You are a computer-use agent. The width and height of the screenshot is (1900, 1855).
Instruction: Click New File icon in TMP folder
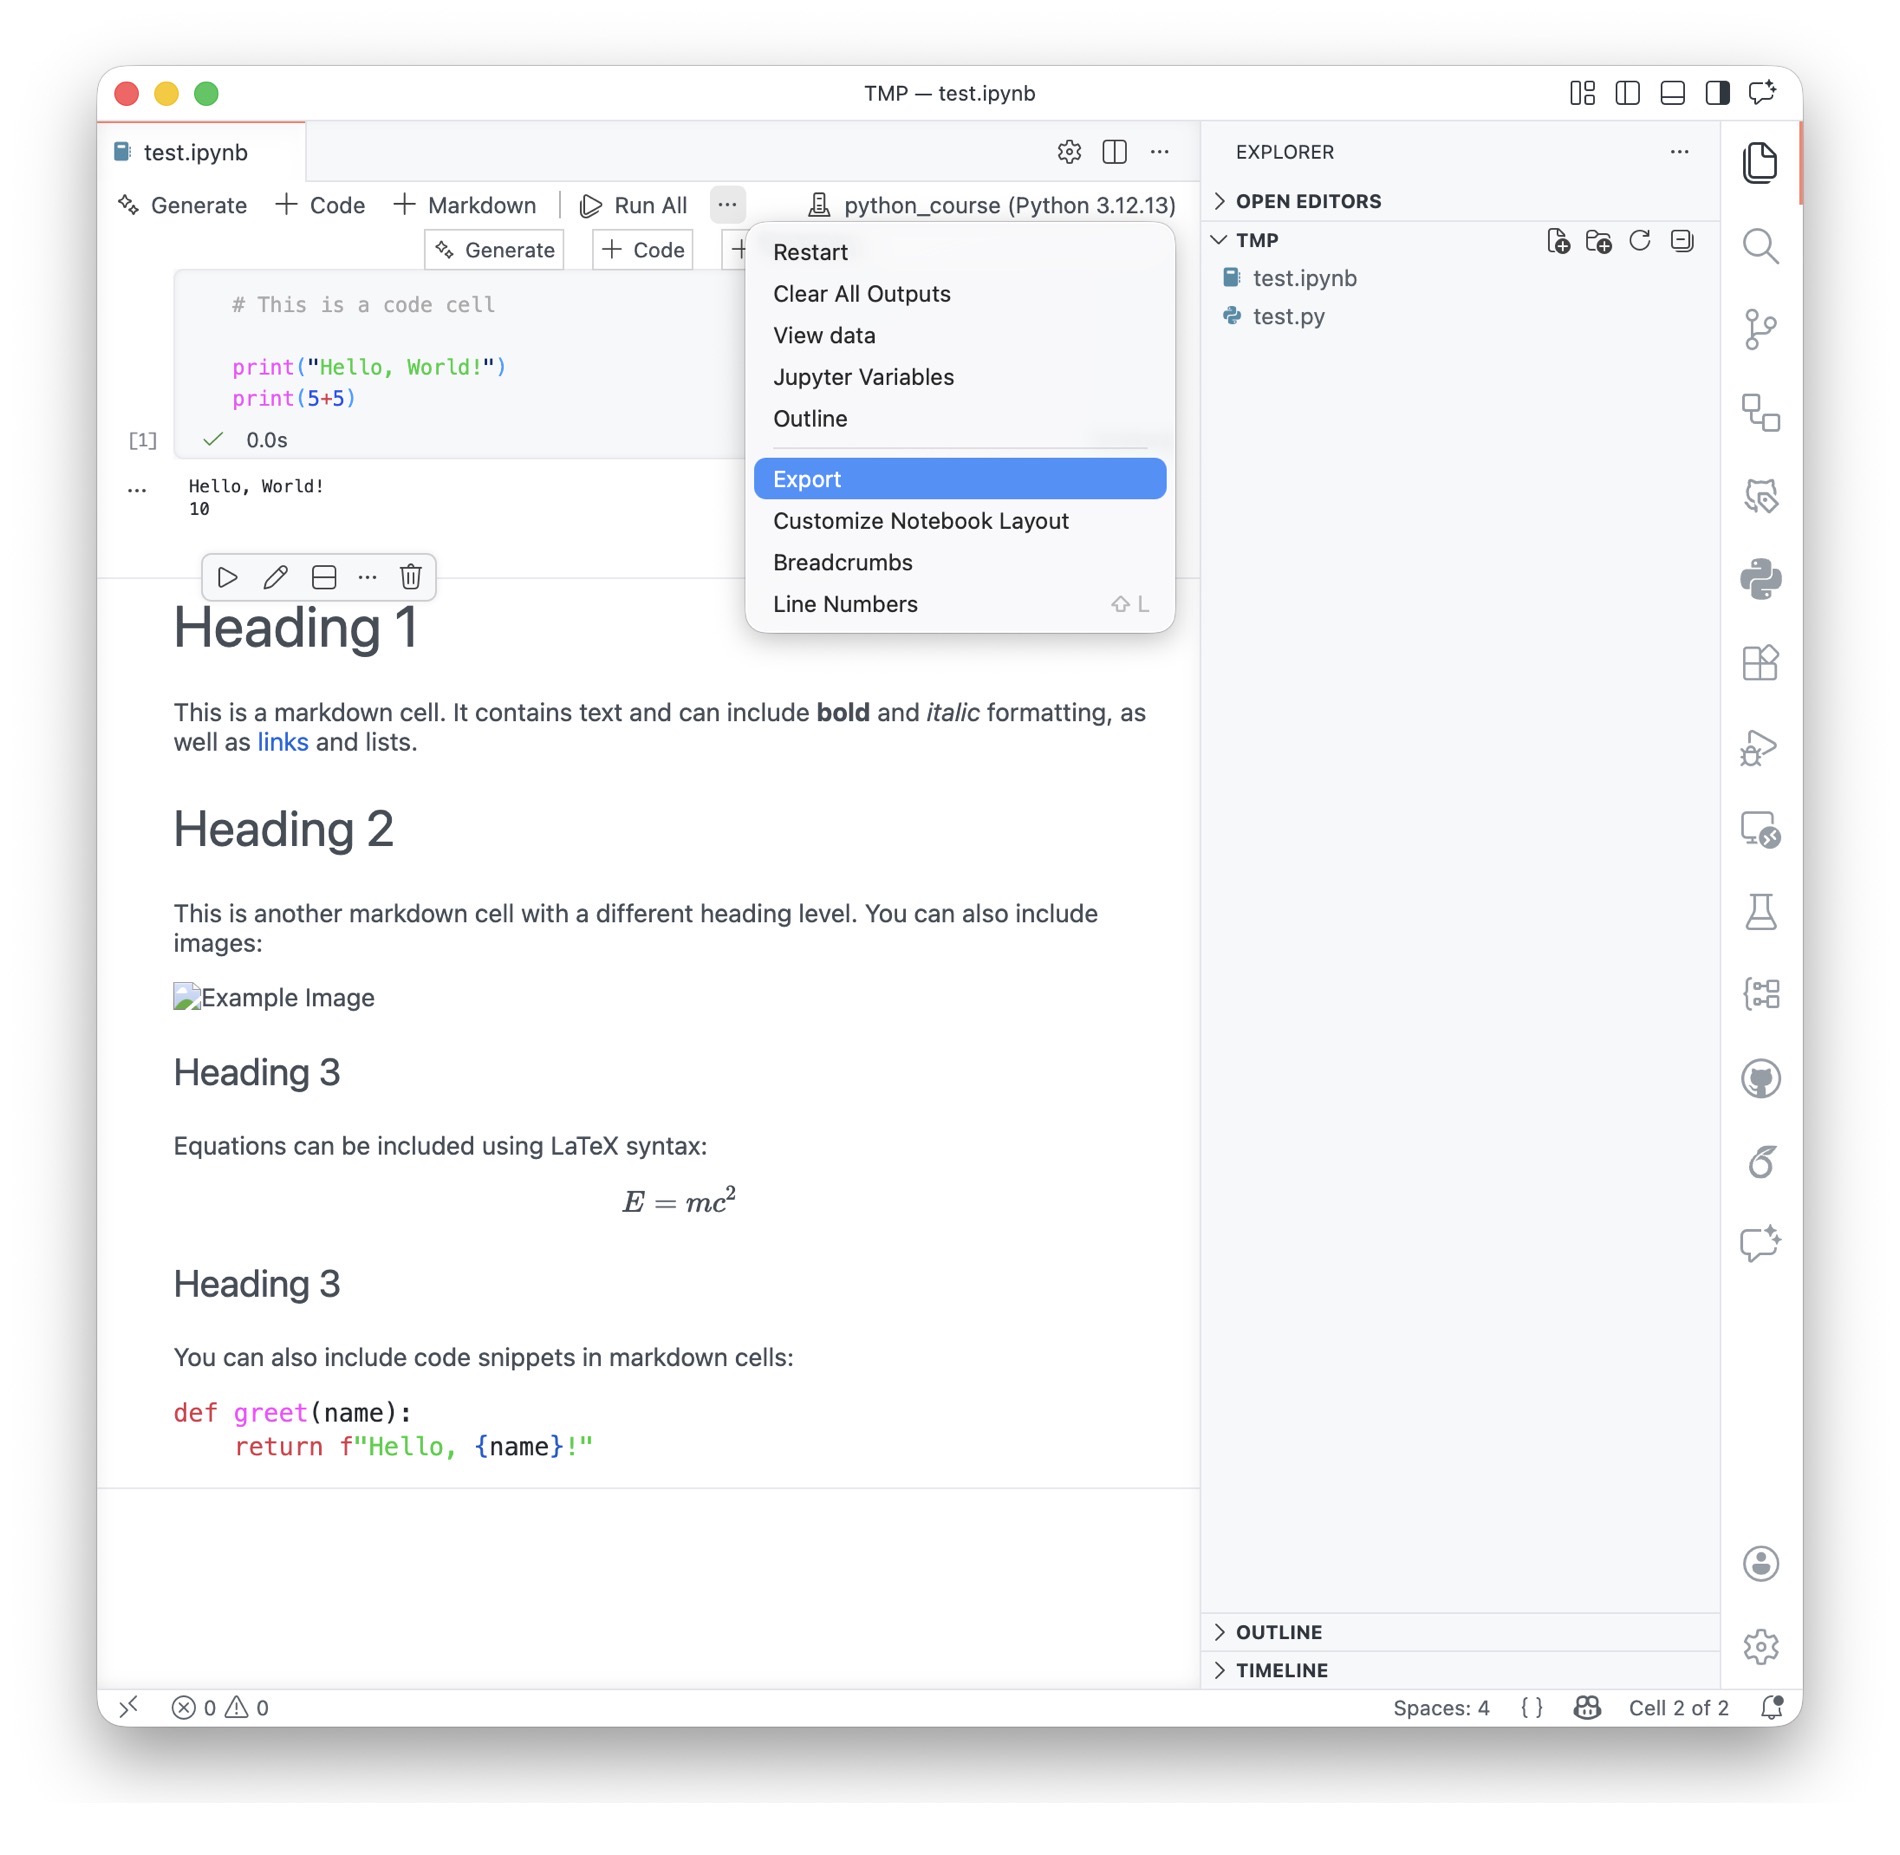[1558, 241]
